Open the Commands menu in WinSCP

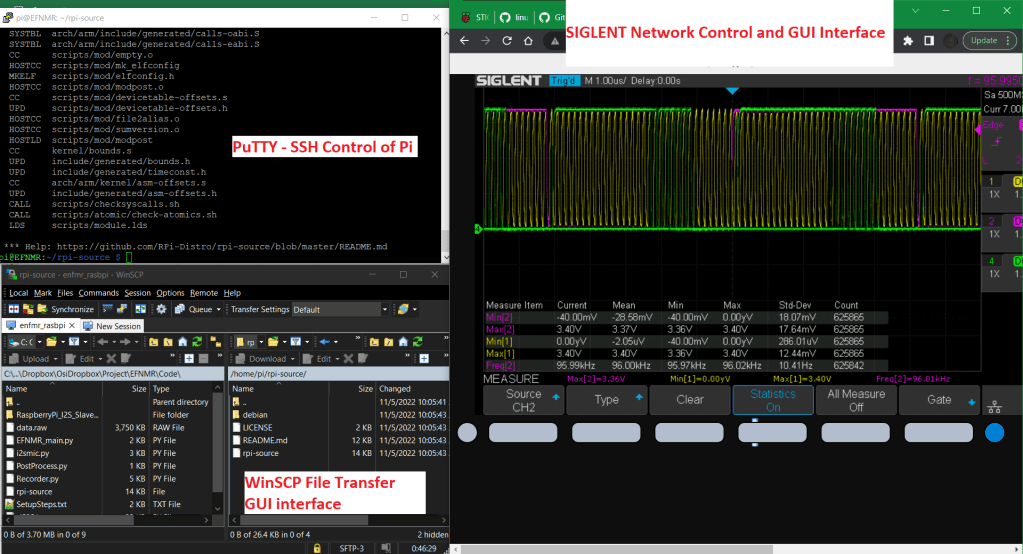98,293
